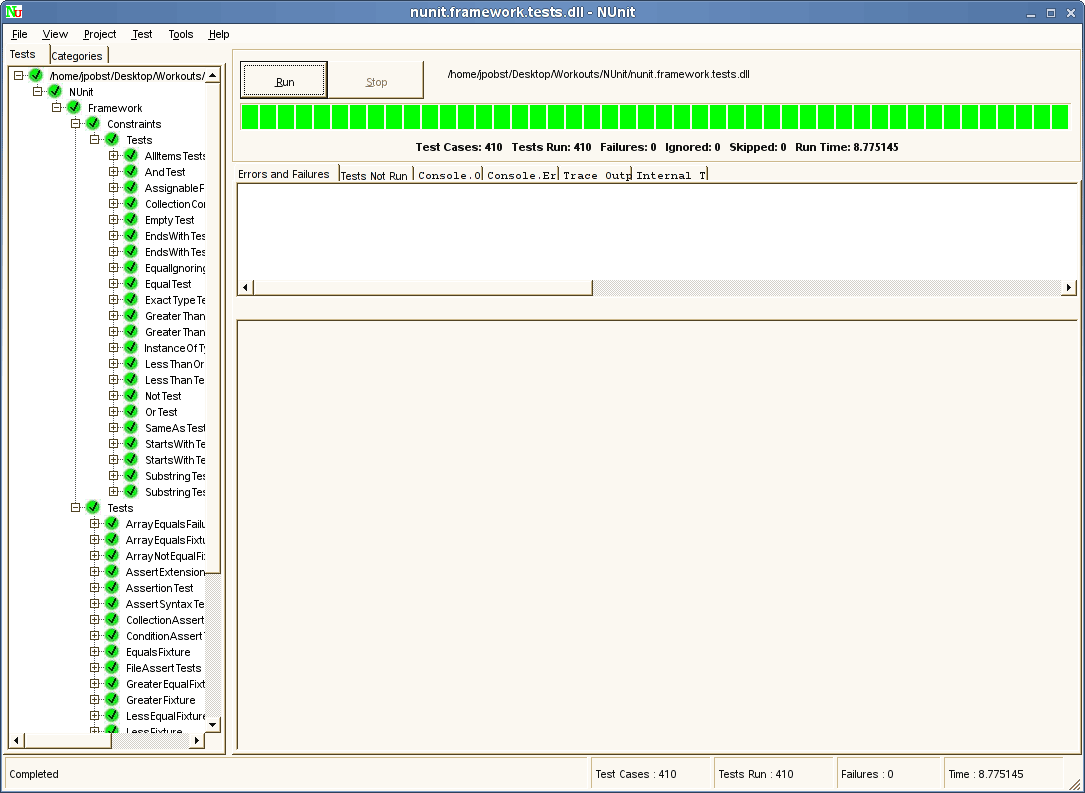Click the pass icon next to FileAssertTests
The width and height of the screenshot is (1085, 793).
pos(112,667)
